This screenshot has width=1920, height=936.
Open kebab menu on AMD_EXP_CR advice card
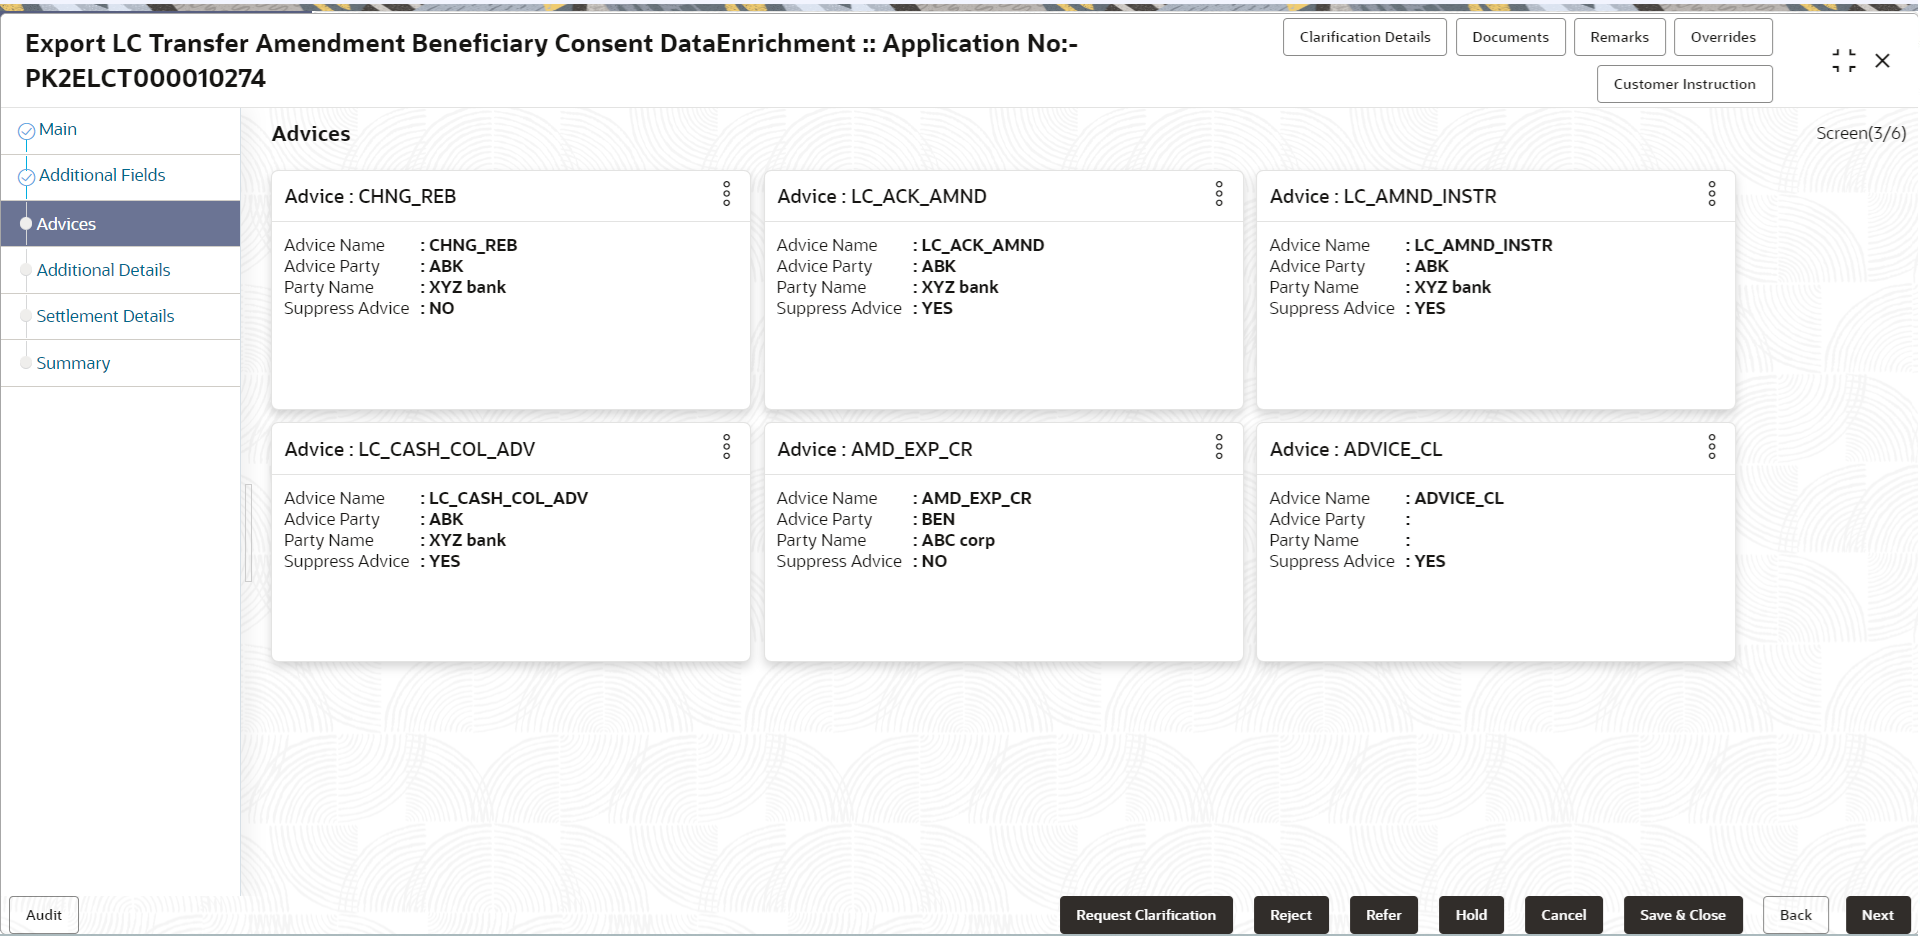(x=1219, y=447)
